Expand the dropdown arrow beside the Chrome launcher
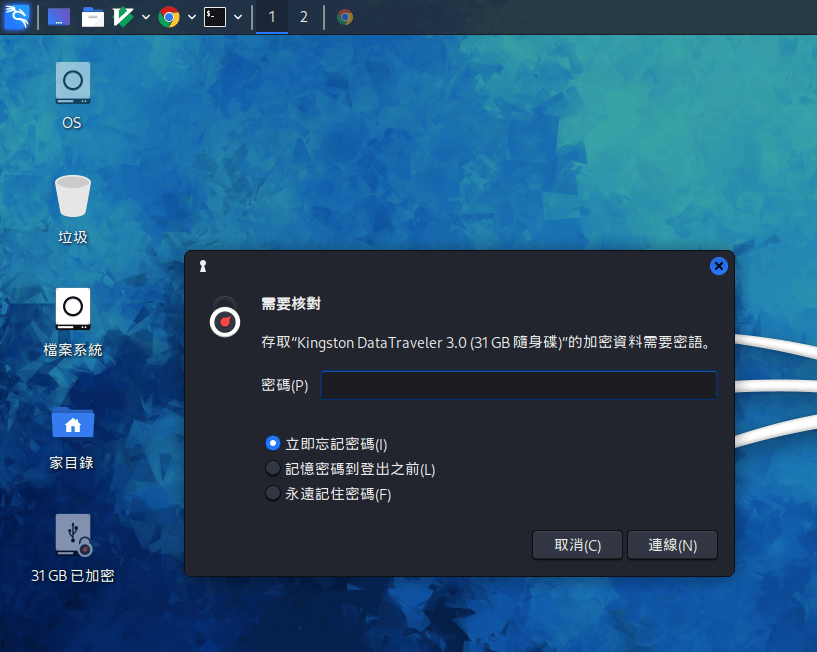Viewport: 817px width, 652px height. coord(192,17)
